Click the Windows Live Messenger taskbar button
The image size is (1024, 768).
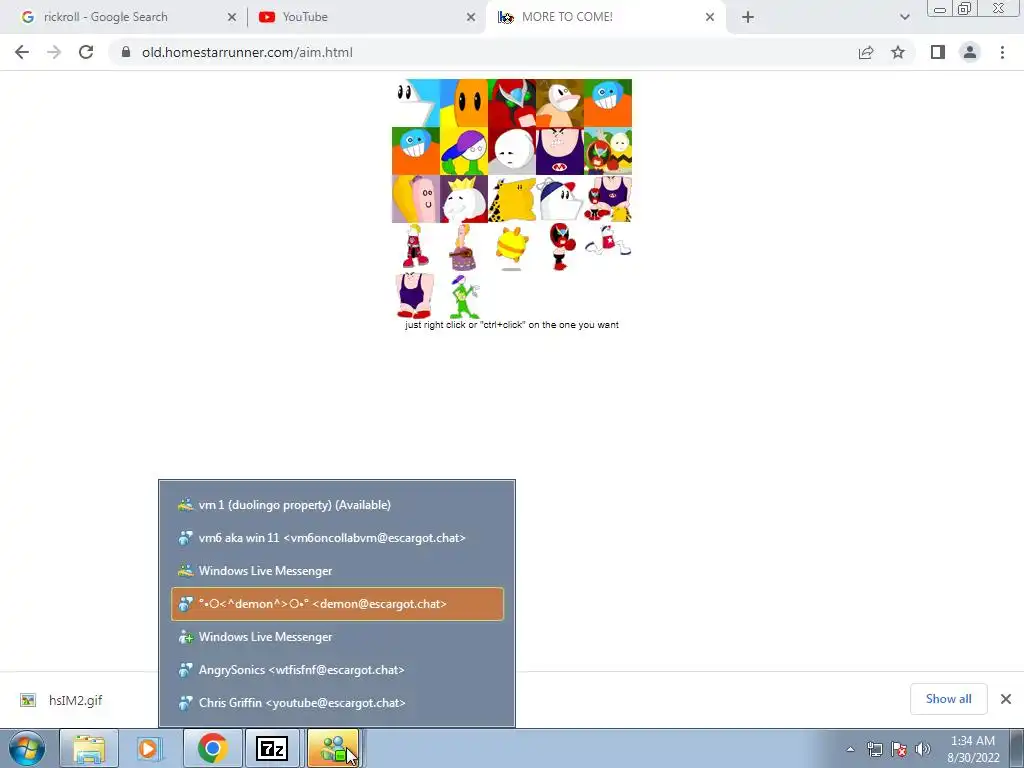click(x=333, y=748)
